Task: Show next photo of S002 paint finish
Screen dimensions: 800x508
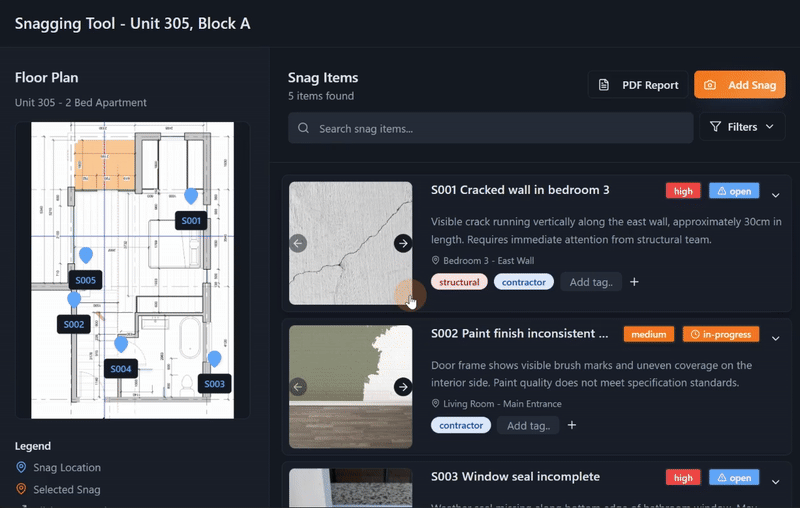Action: 403,387
